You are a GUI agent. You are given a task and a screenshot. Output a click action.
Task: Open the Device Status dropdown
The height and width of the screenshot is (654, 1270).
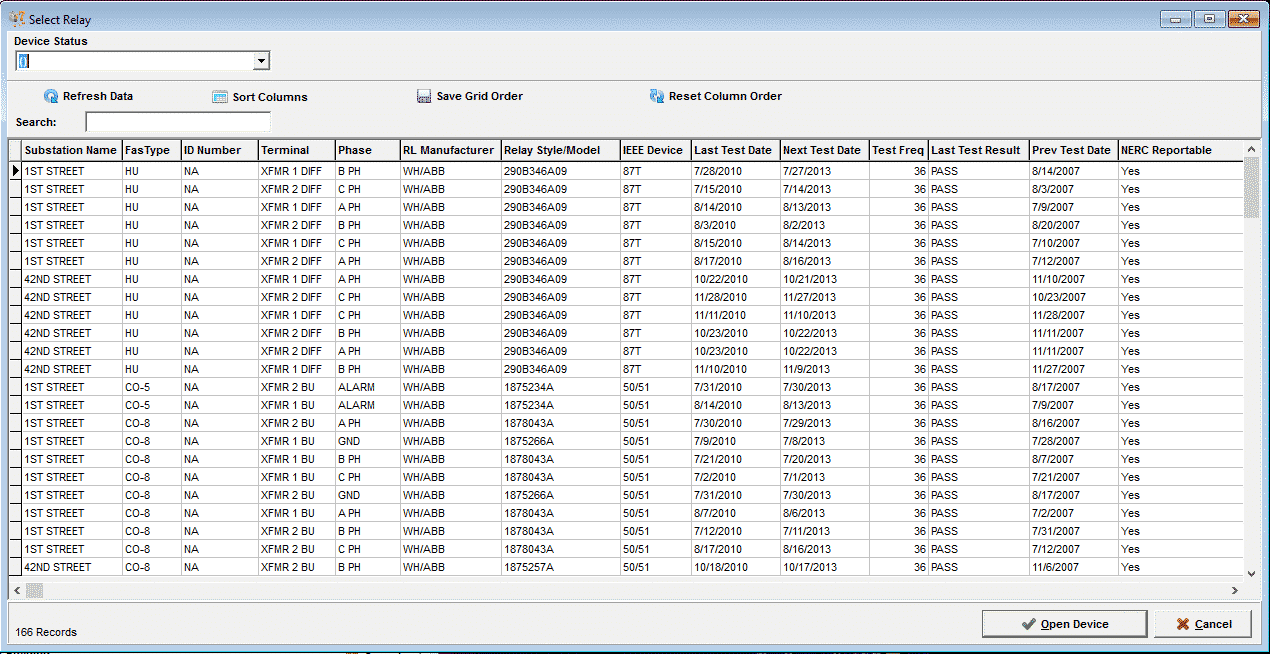261,62
